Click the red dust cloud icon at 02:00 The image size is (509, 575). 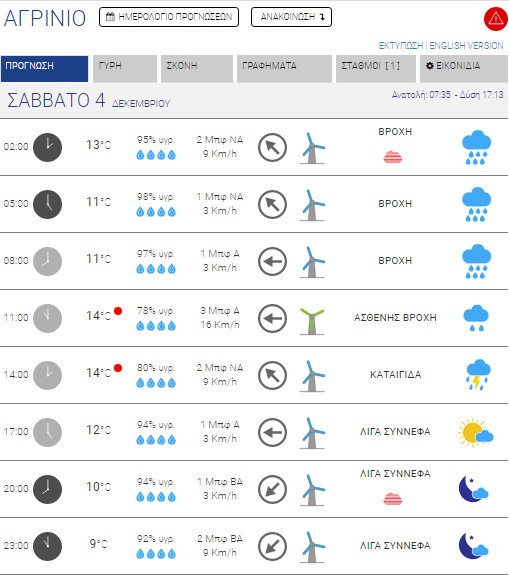pos(393,157)
